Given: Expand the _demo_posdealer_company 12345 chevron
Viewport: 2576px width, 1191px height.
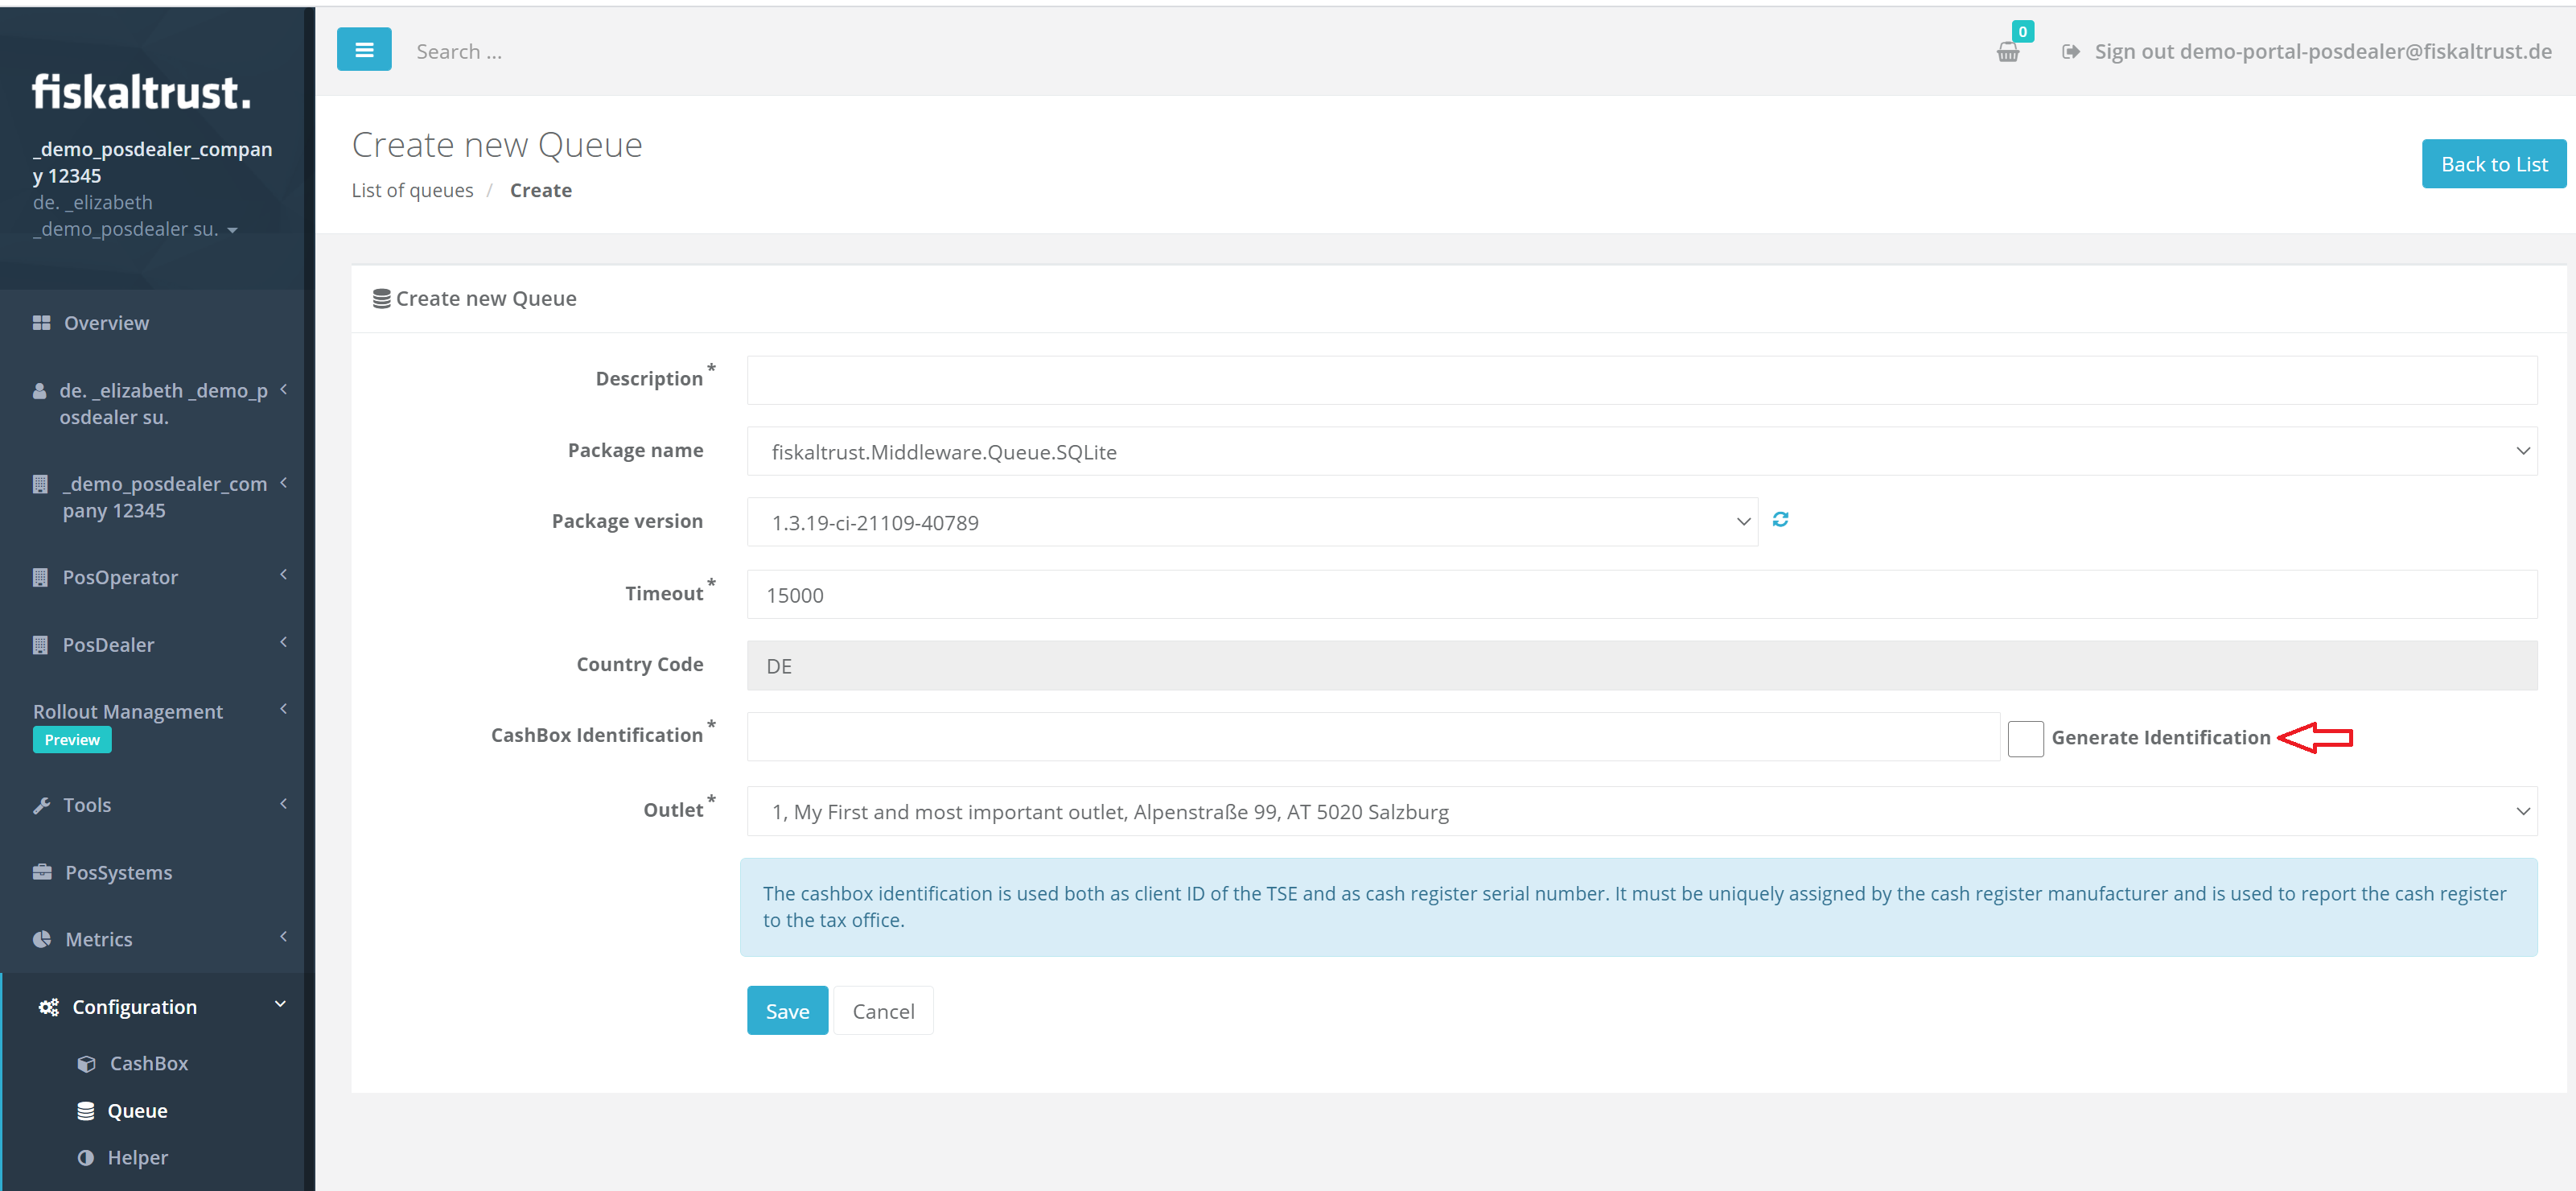Looking at the screenshot, I should click(284, 483).
